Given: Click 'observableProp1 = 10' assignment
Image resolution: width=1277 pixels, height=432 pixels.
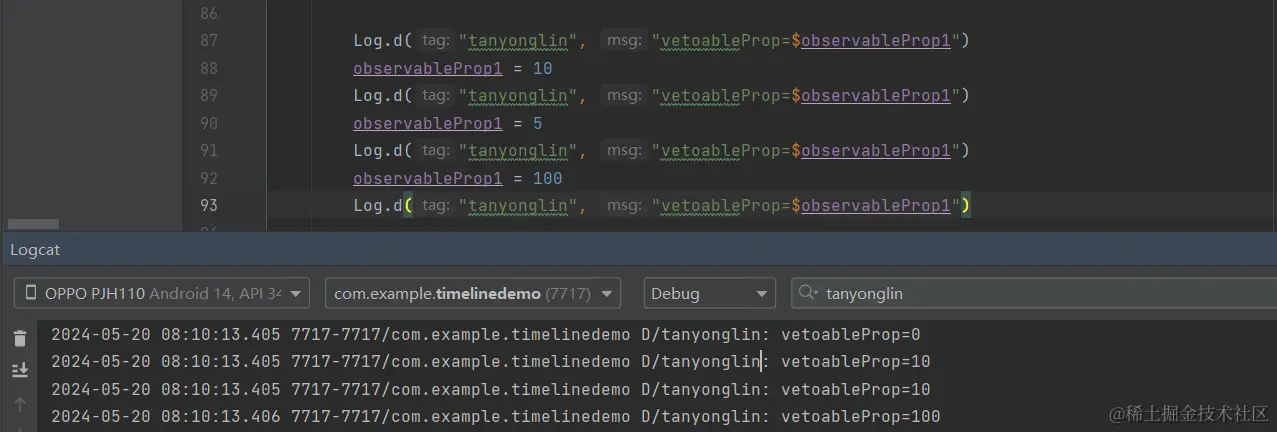Looking at the screenshot, I should coord(453,69).
